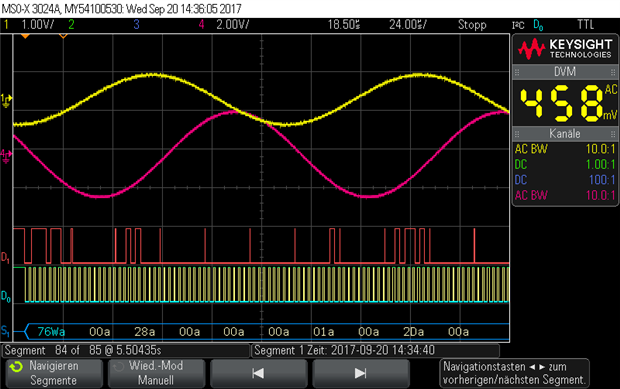This screenshot has width=620, height=389.
Task: Select channel 4 scale 2.00V/
Action: (x=232, y=25)
